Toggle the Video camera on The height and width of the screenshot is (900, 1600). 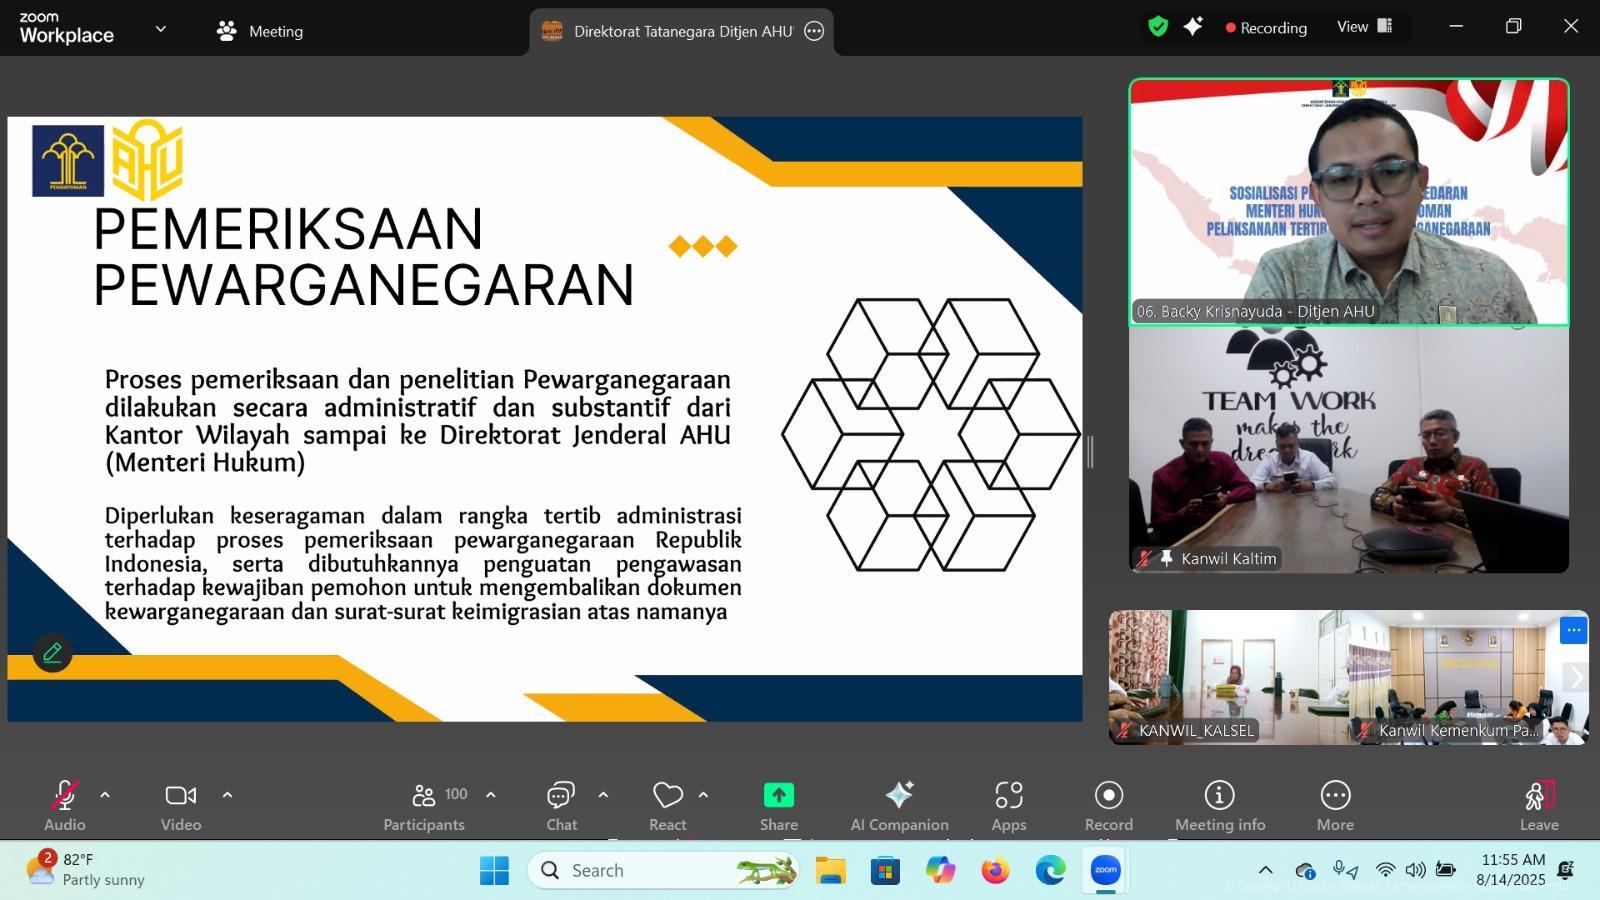[181, 806]
